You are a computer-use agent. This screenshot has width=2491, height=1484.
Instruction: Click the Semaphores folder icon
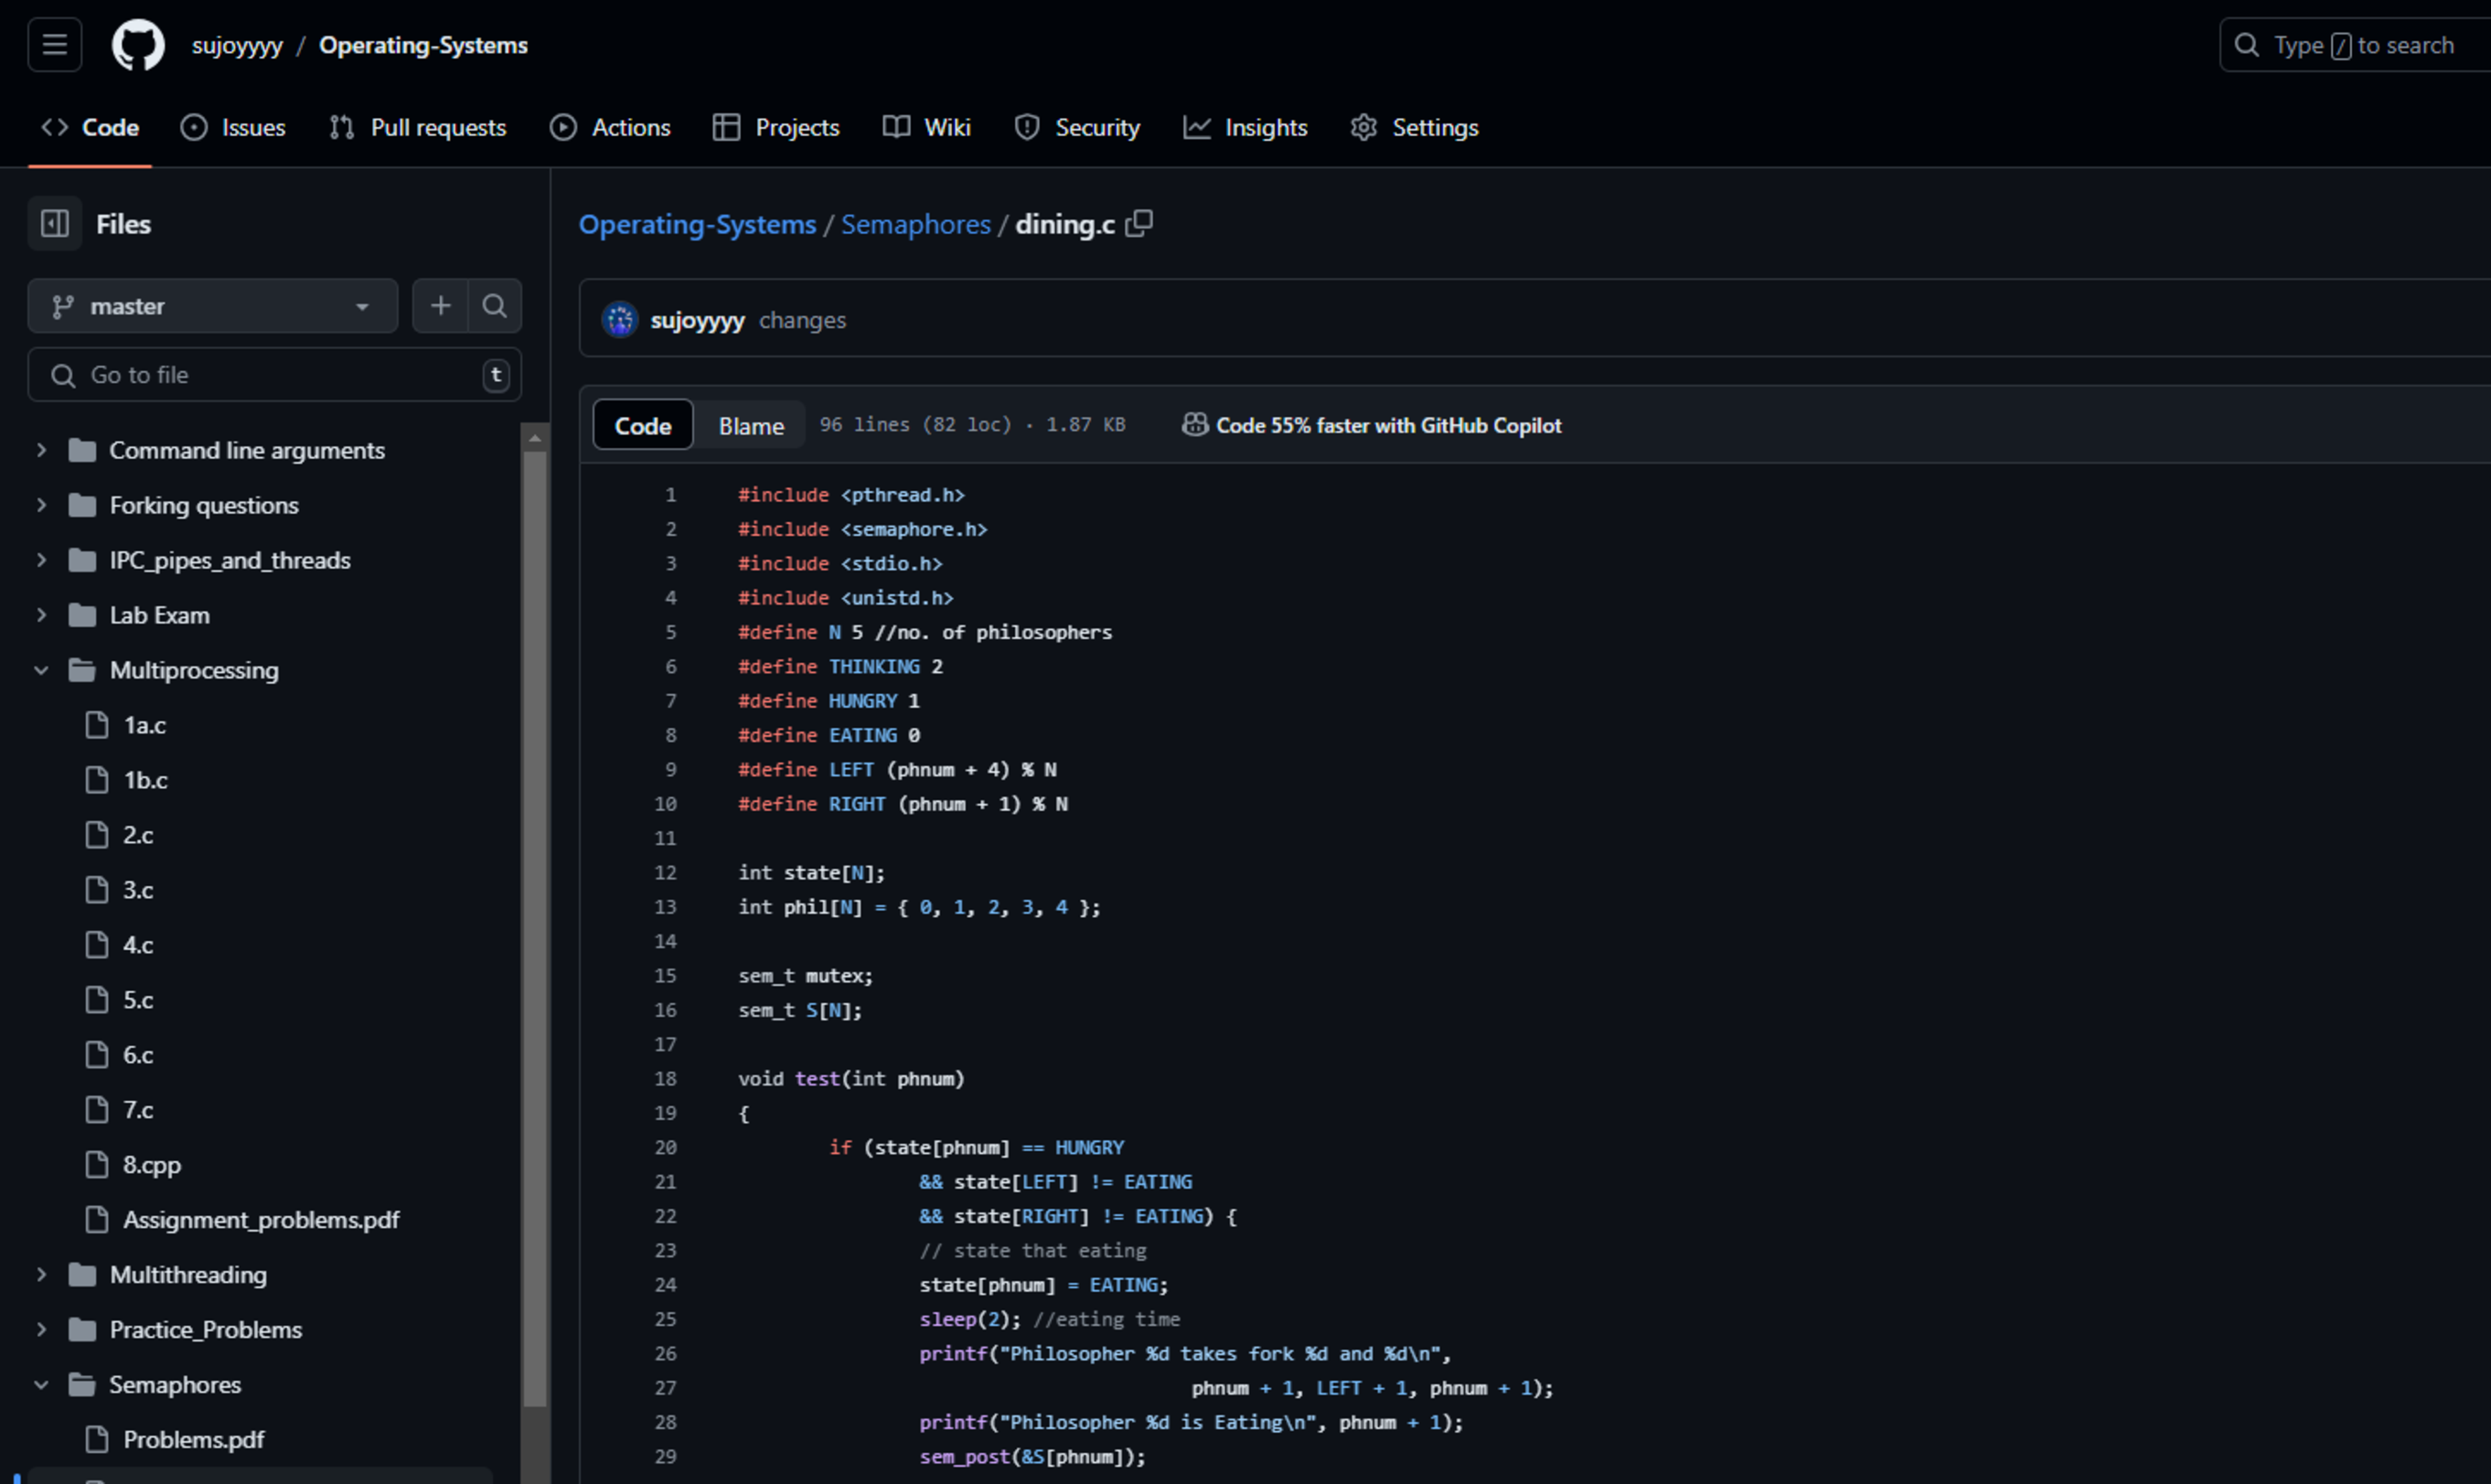point(82,1385)
